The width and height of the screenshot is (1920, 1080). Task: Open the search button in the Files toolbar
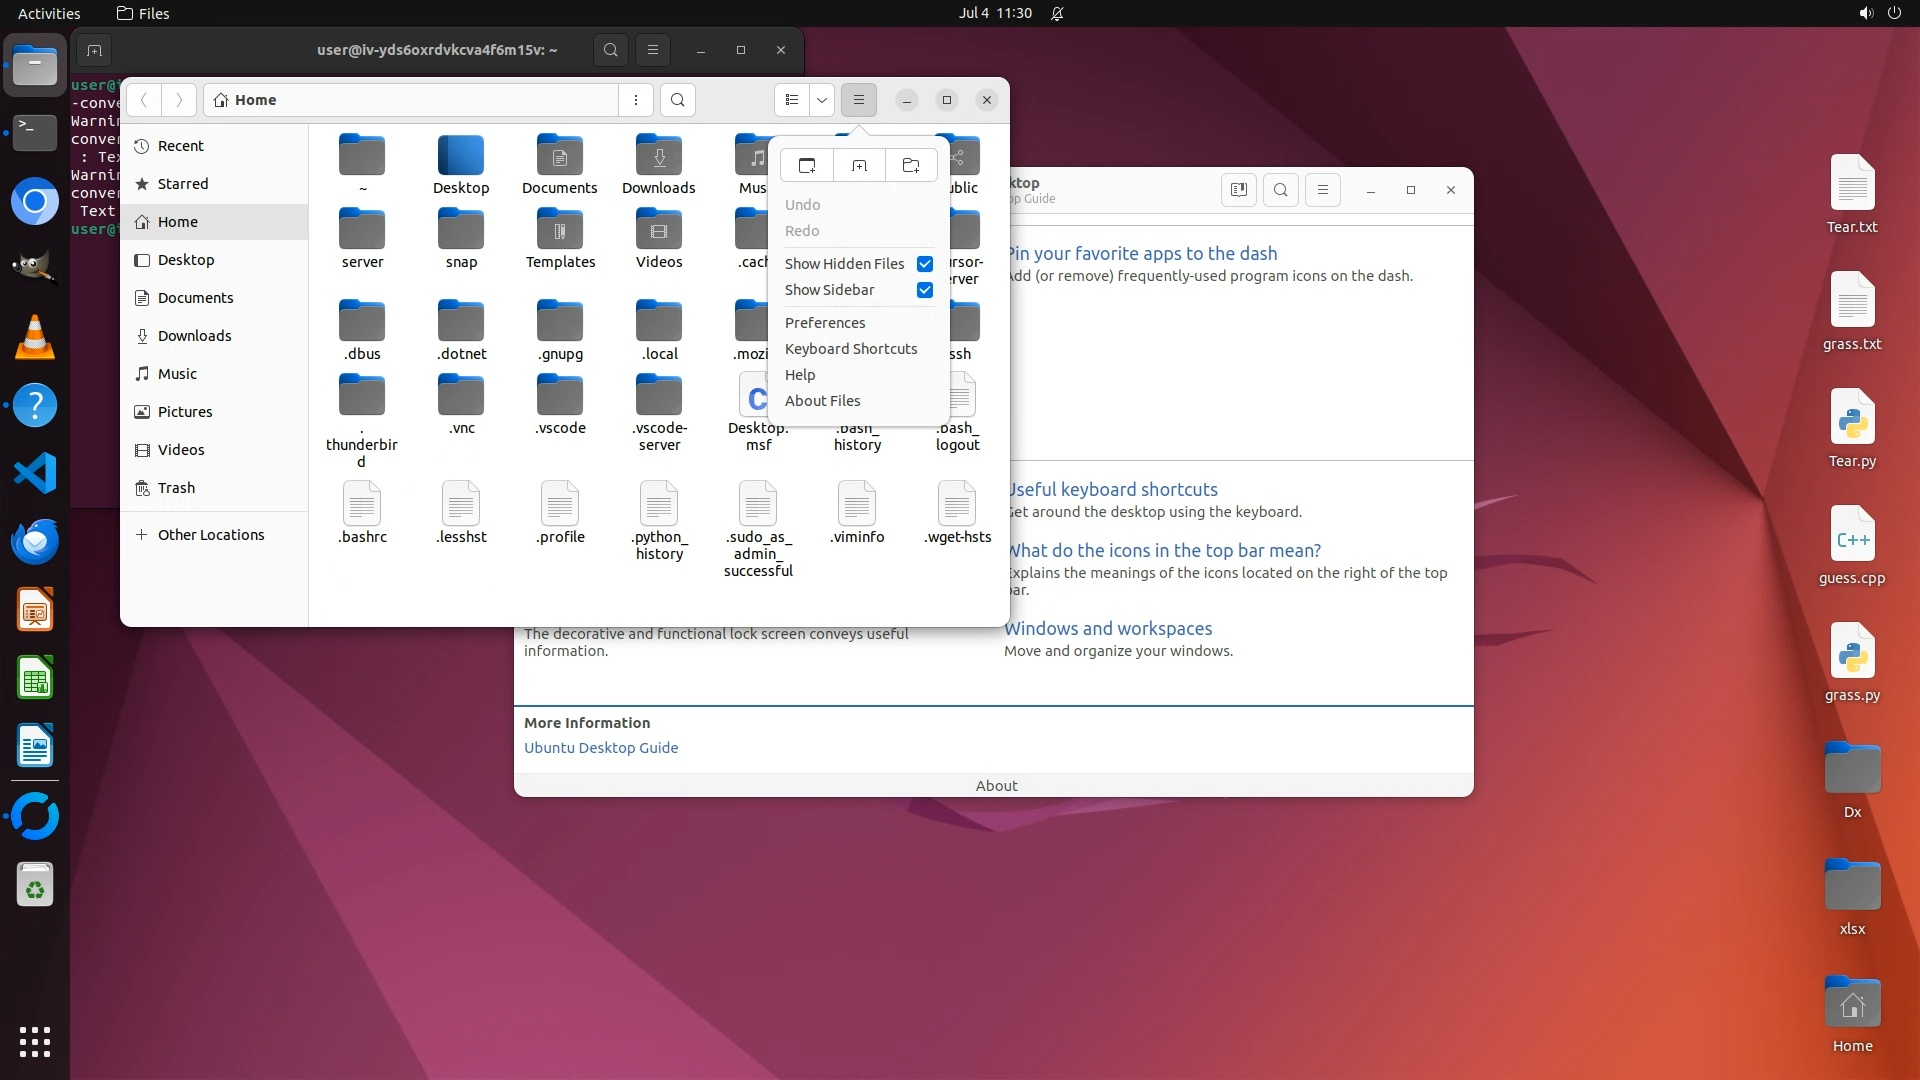(x=678, y=100)
